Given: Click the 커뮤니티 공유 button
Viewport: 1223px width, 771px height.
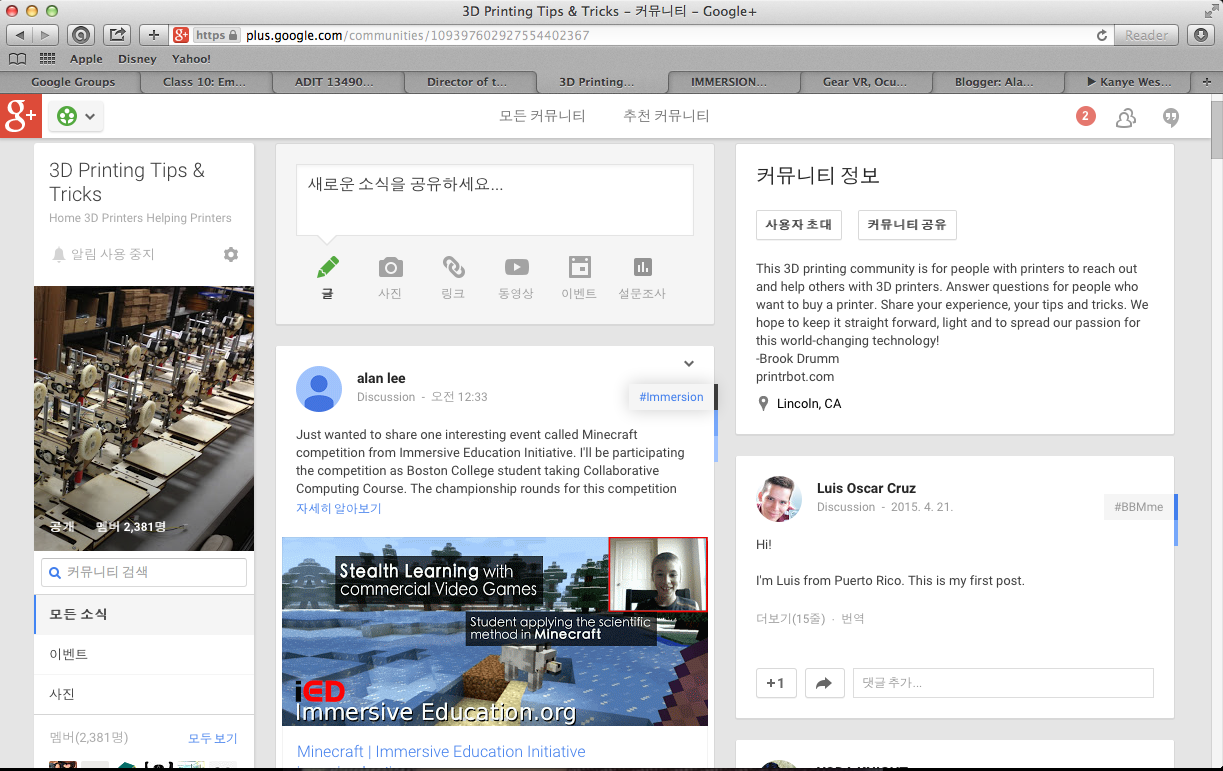Looking at the screenshot, I should [x=907, y=225].
